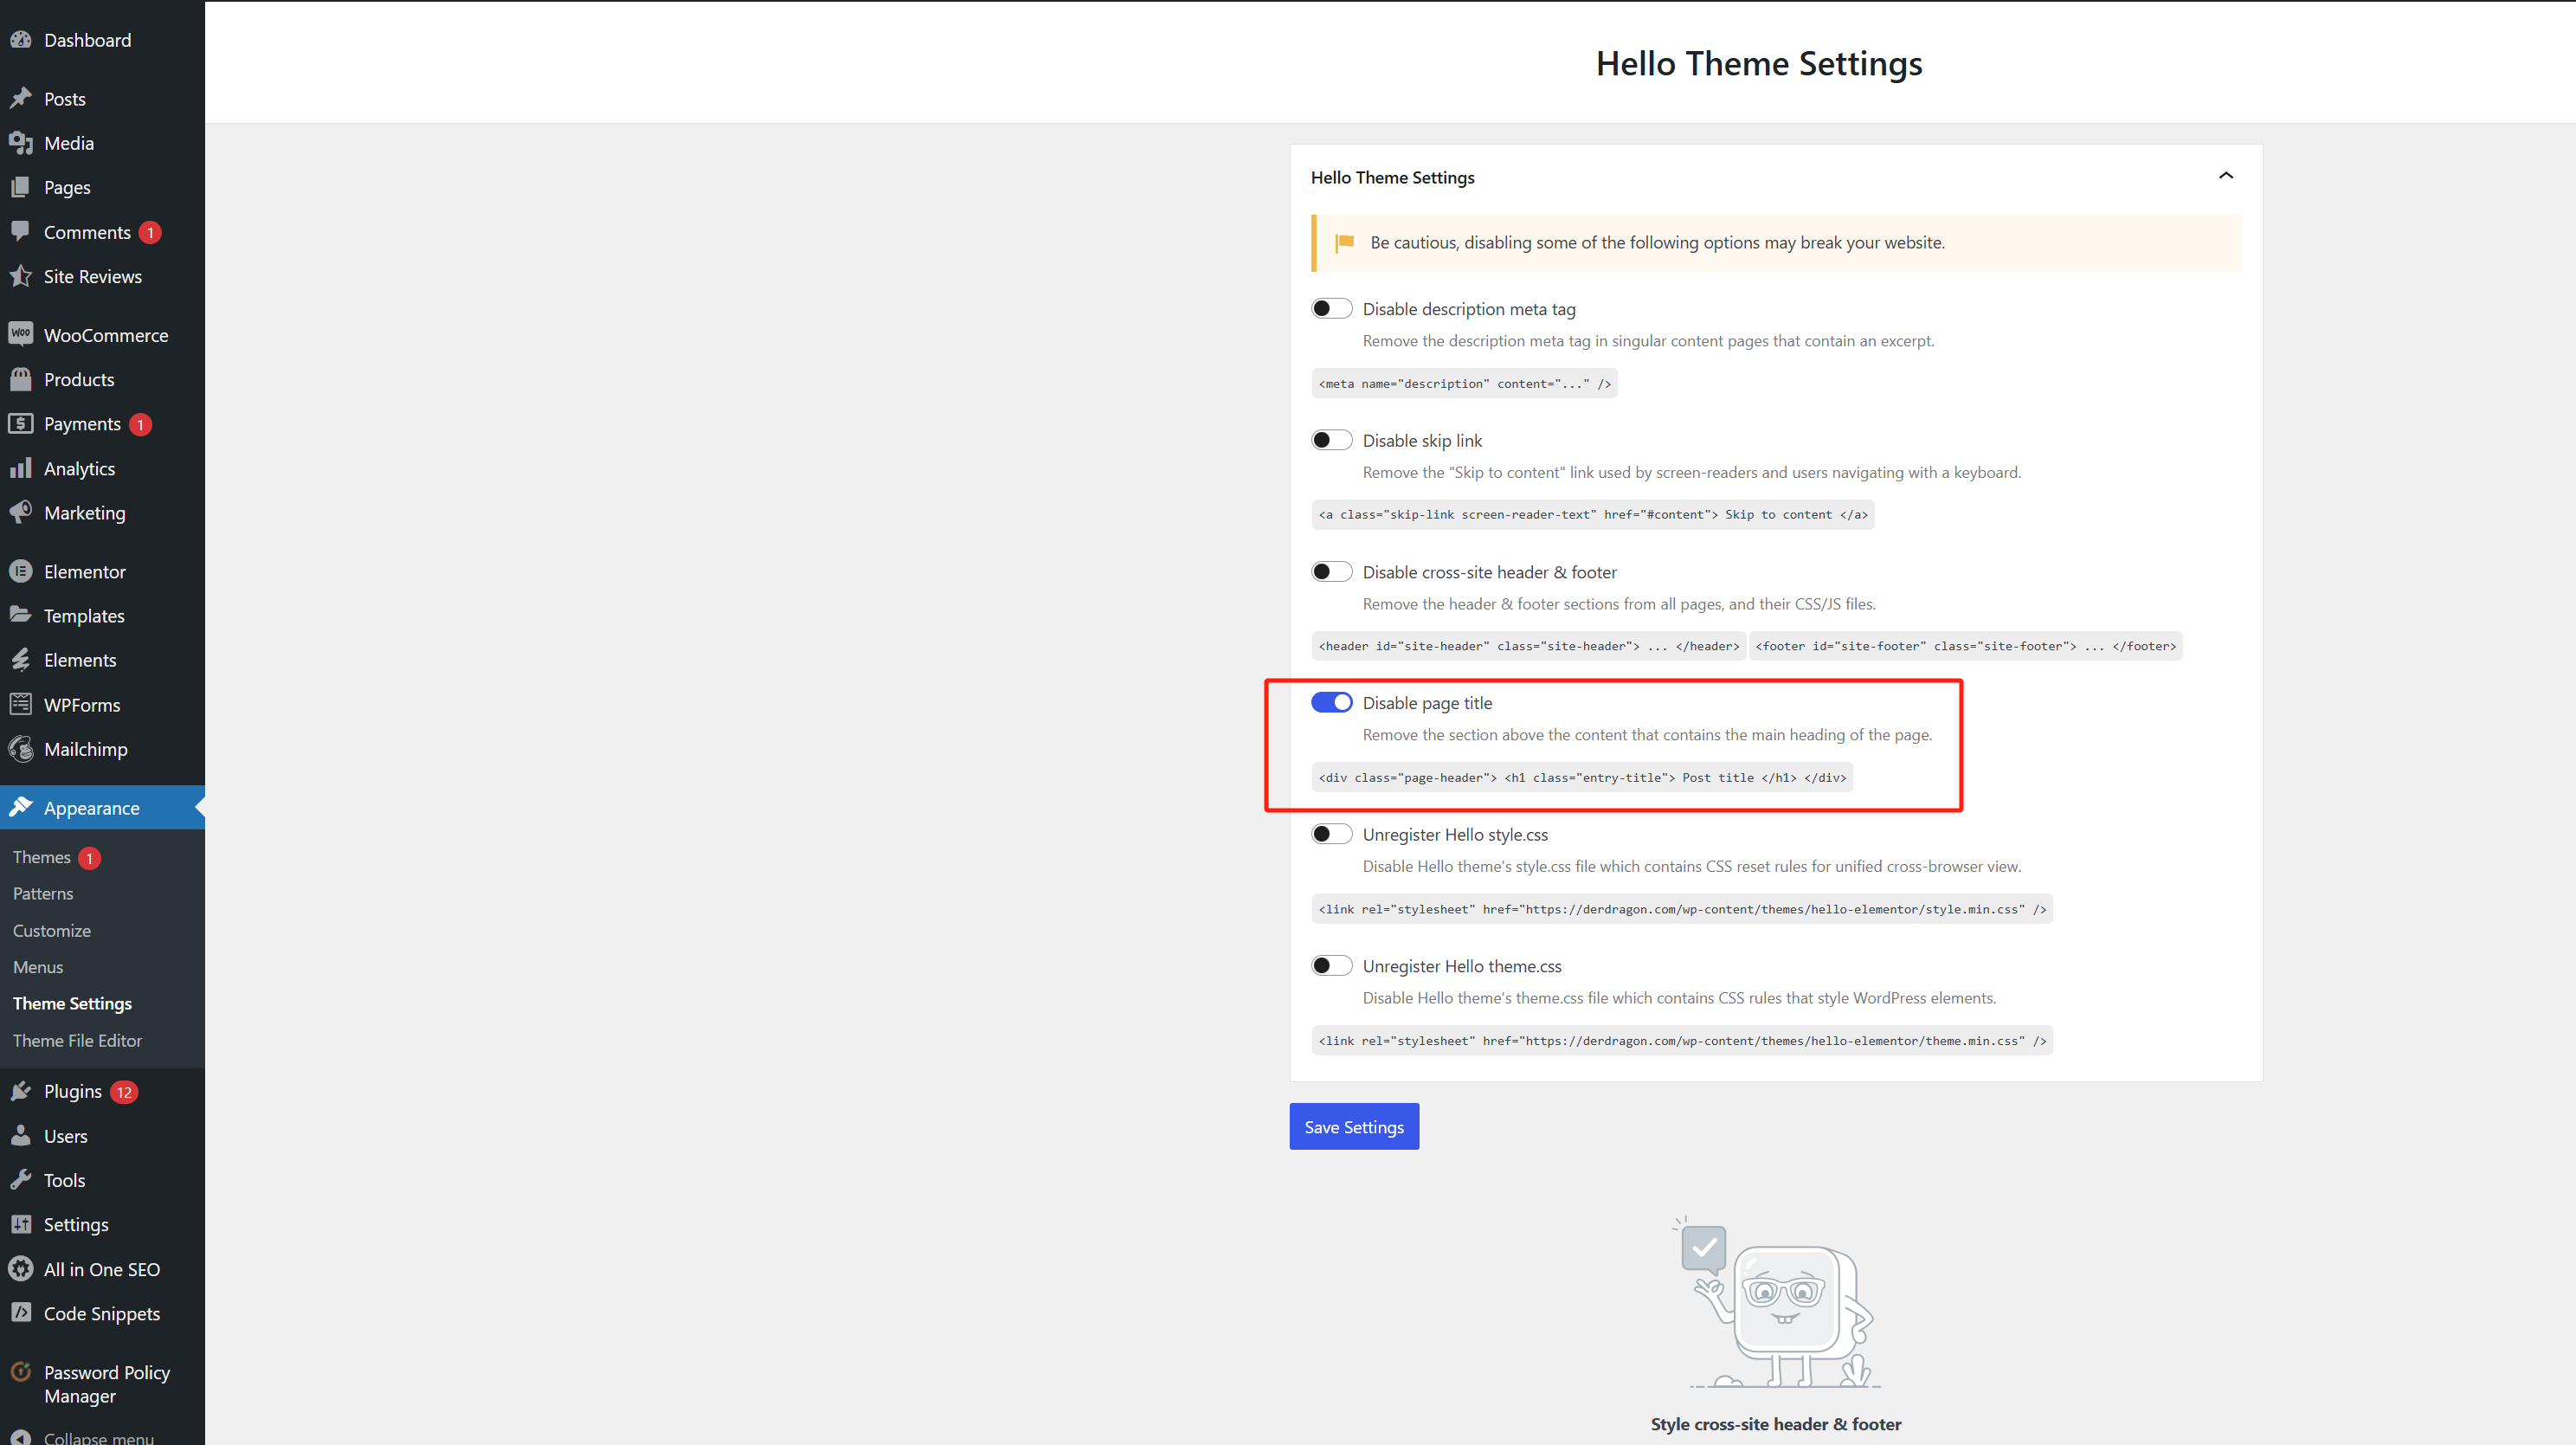Image resolution: width=2576 pixels, height=1445 pixels.
Task: Click the Save Settings button
Action: (1353, 1126)
